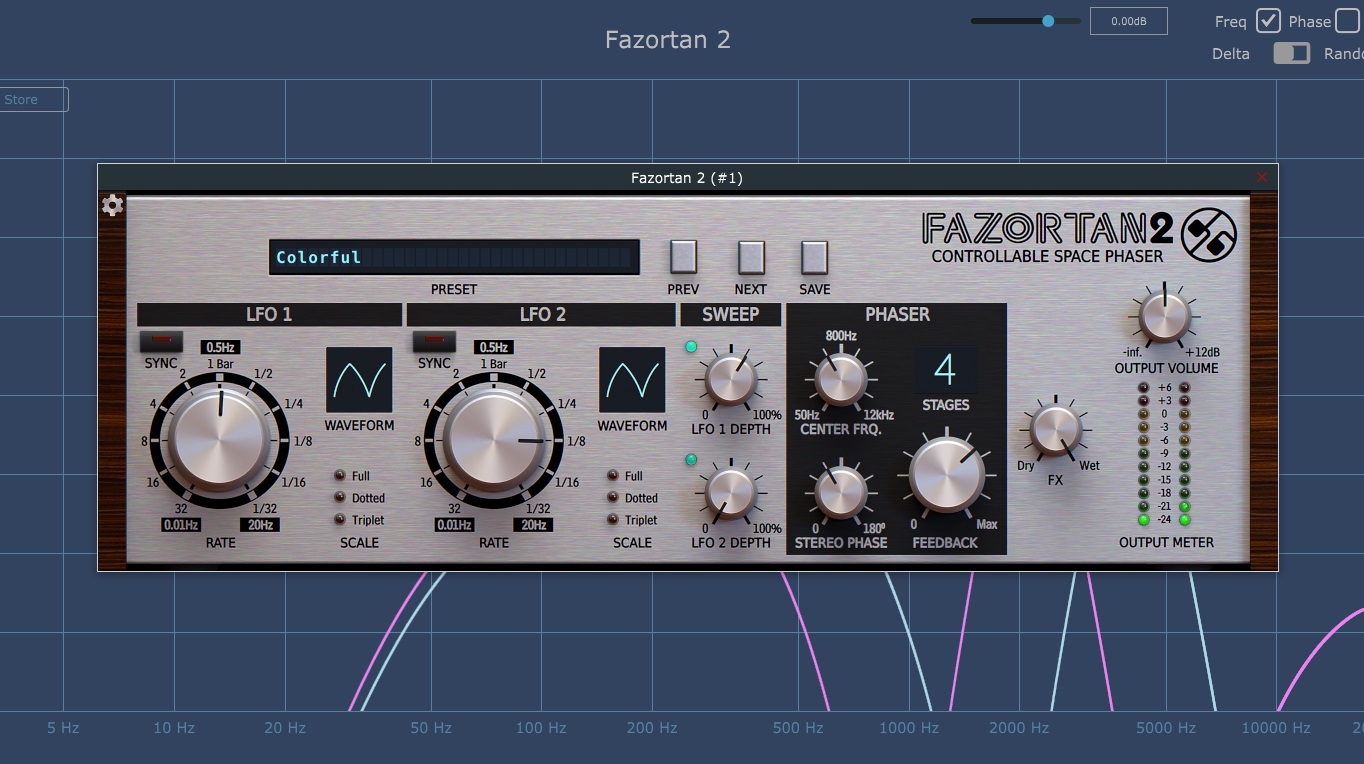Close the Fazortan 2 plugin window
Screen dimensions: 1364x764
click(1262, 178)
